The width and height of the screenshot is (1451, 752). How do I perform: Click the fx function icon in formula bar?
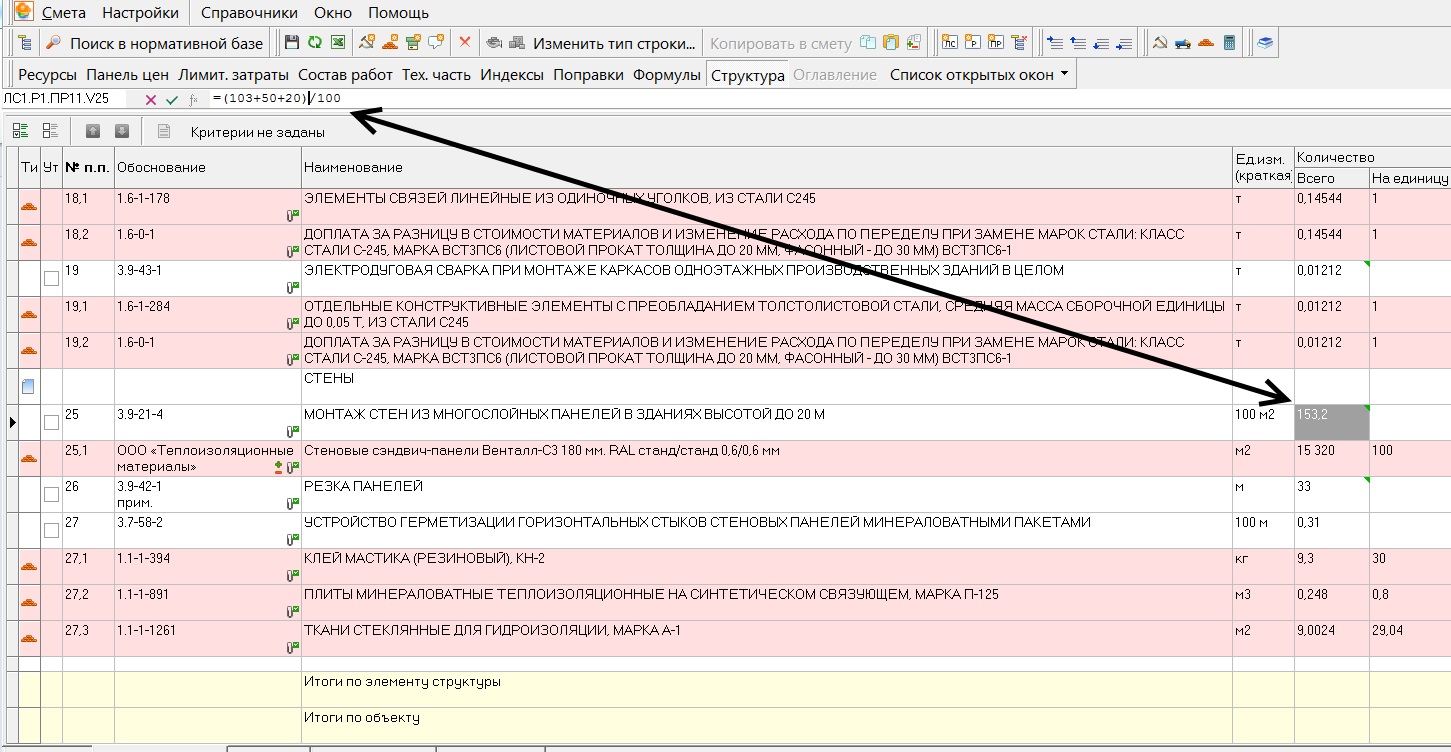(x=193, y=99)
